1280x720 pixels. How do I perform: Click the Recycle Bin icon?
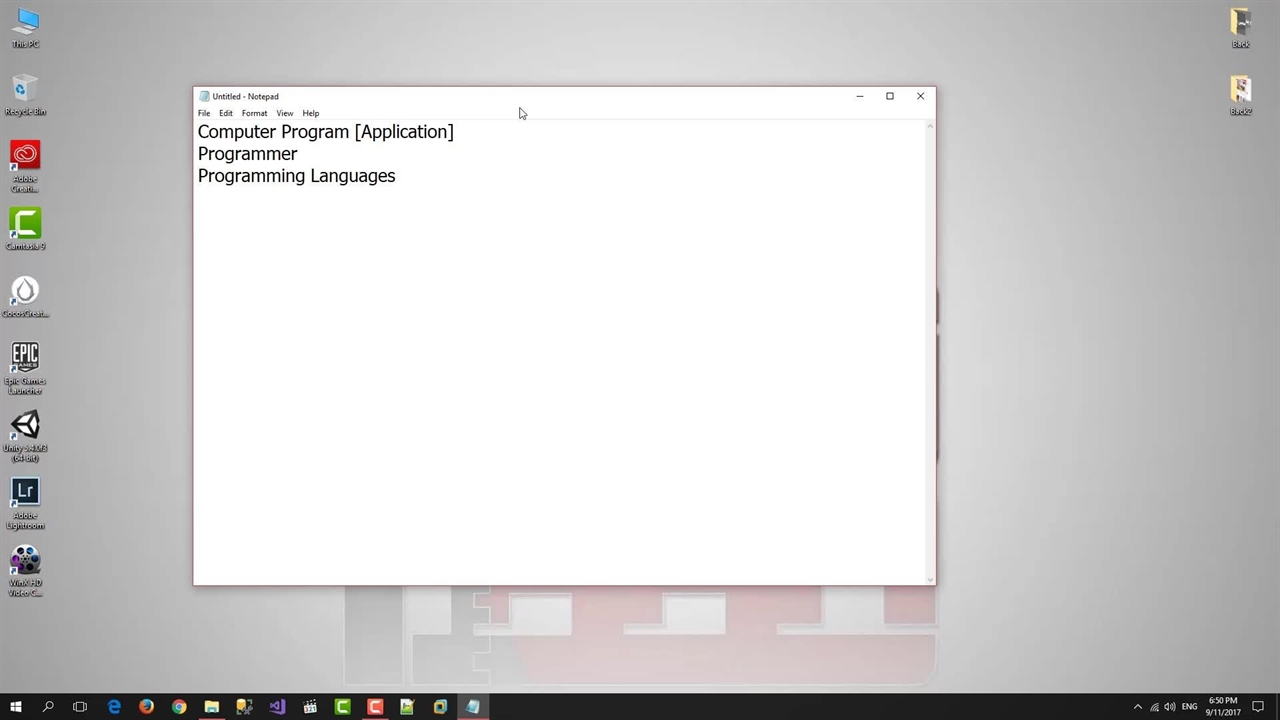[x=25, y=89]
